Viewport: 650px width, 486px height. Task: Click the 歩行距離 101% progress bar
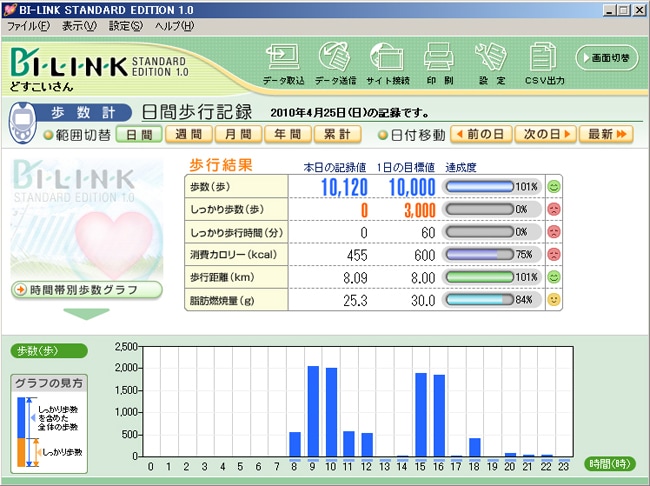pyautogui.click(x=480, y=277)
